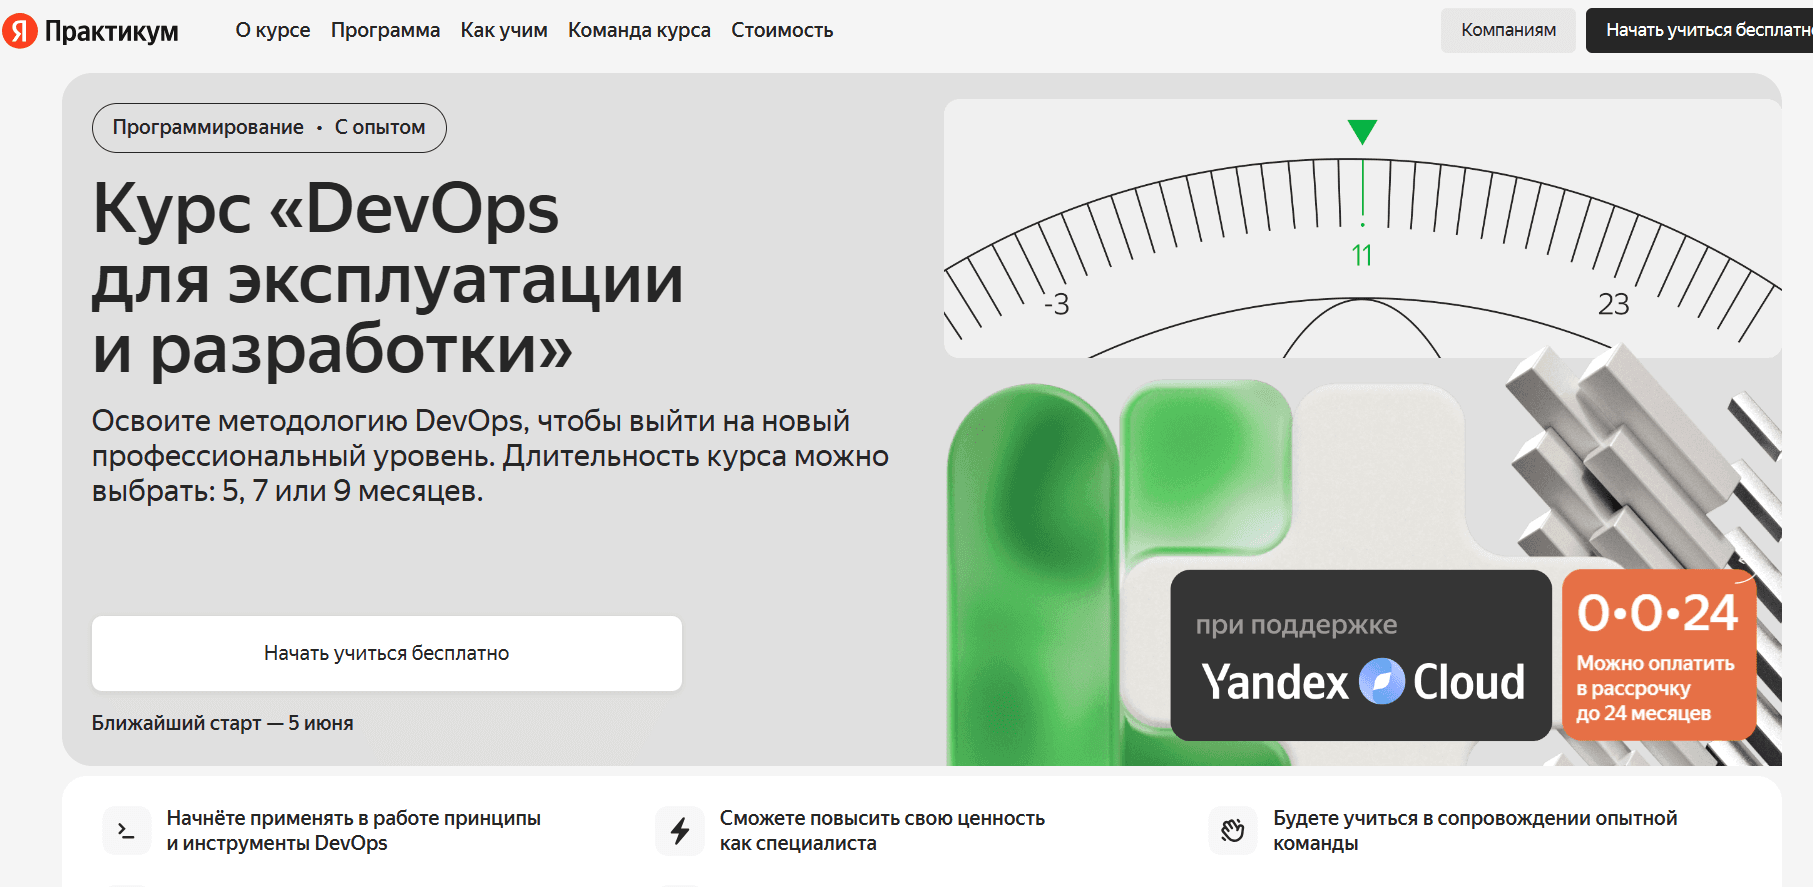Screen dimensions: 1813x887
Task: Click the Yandex Cloud support badge
Action: (1360, 655)
